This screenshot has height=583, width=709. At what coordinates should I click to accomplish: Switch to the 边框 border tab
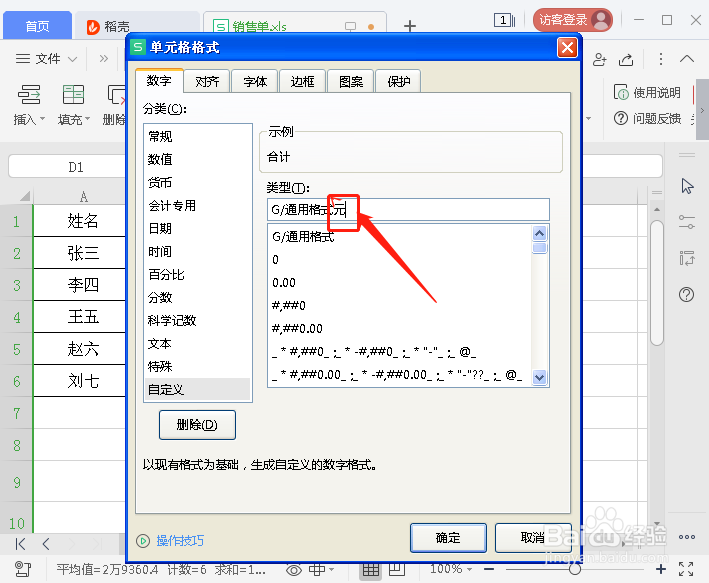(x=302, y=81)
